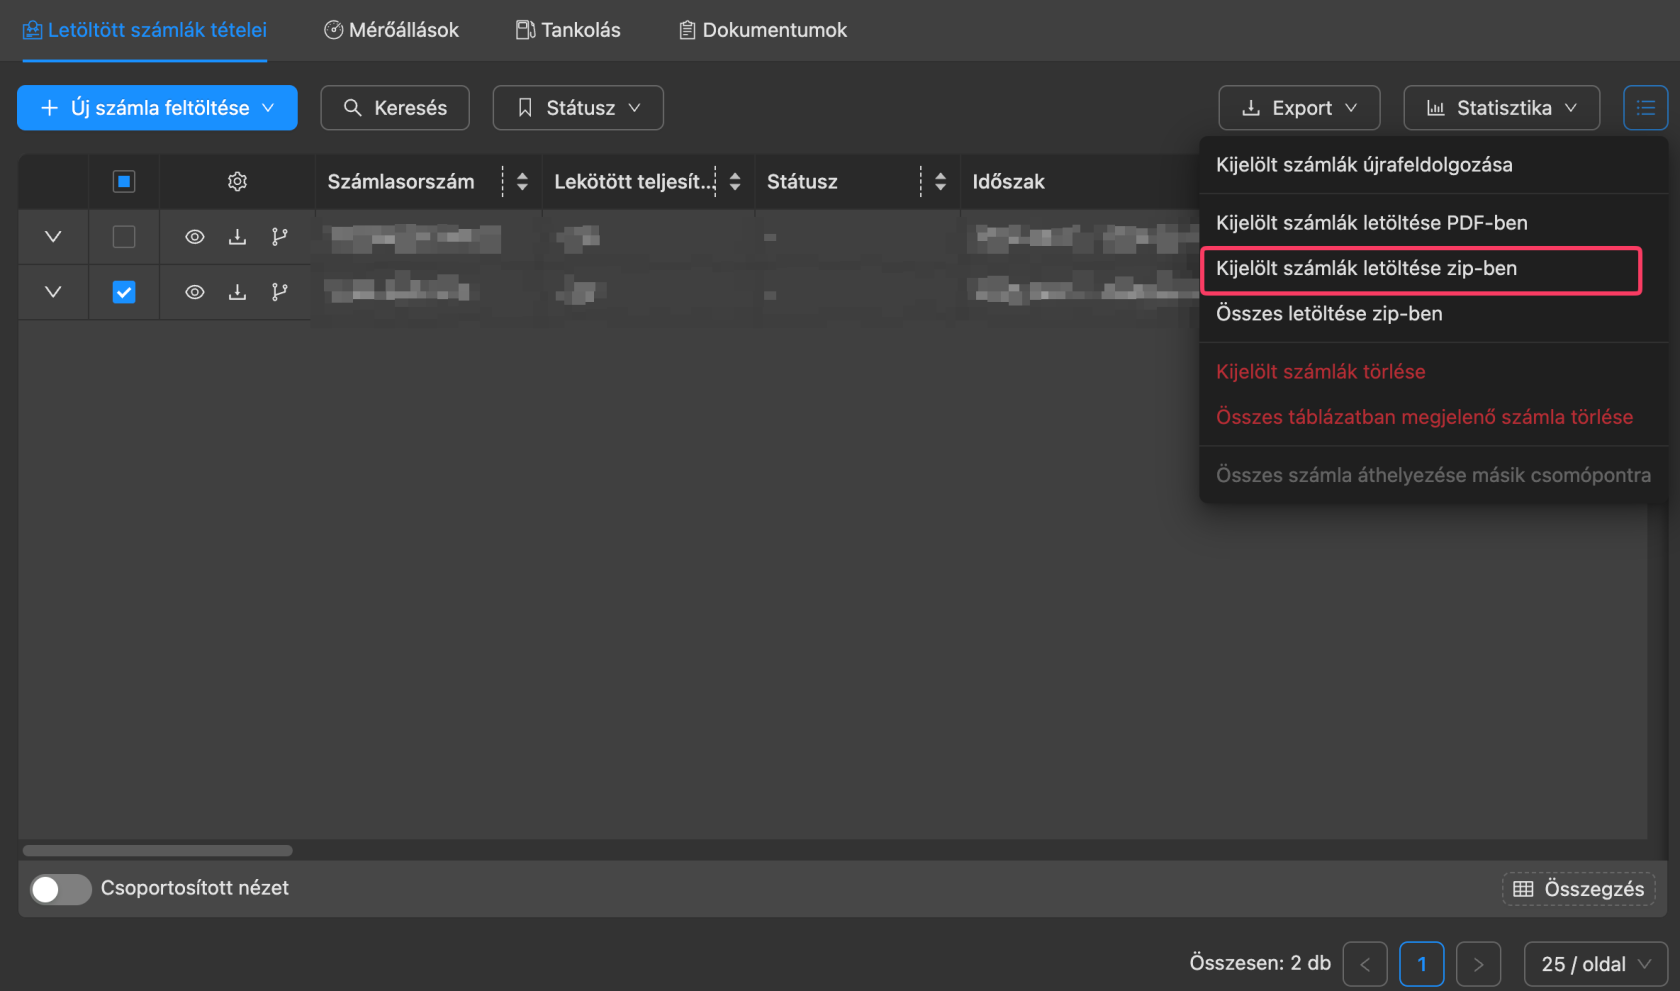
Task: Click the branch icon in second row
Action: click(x=280, y=292)
